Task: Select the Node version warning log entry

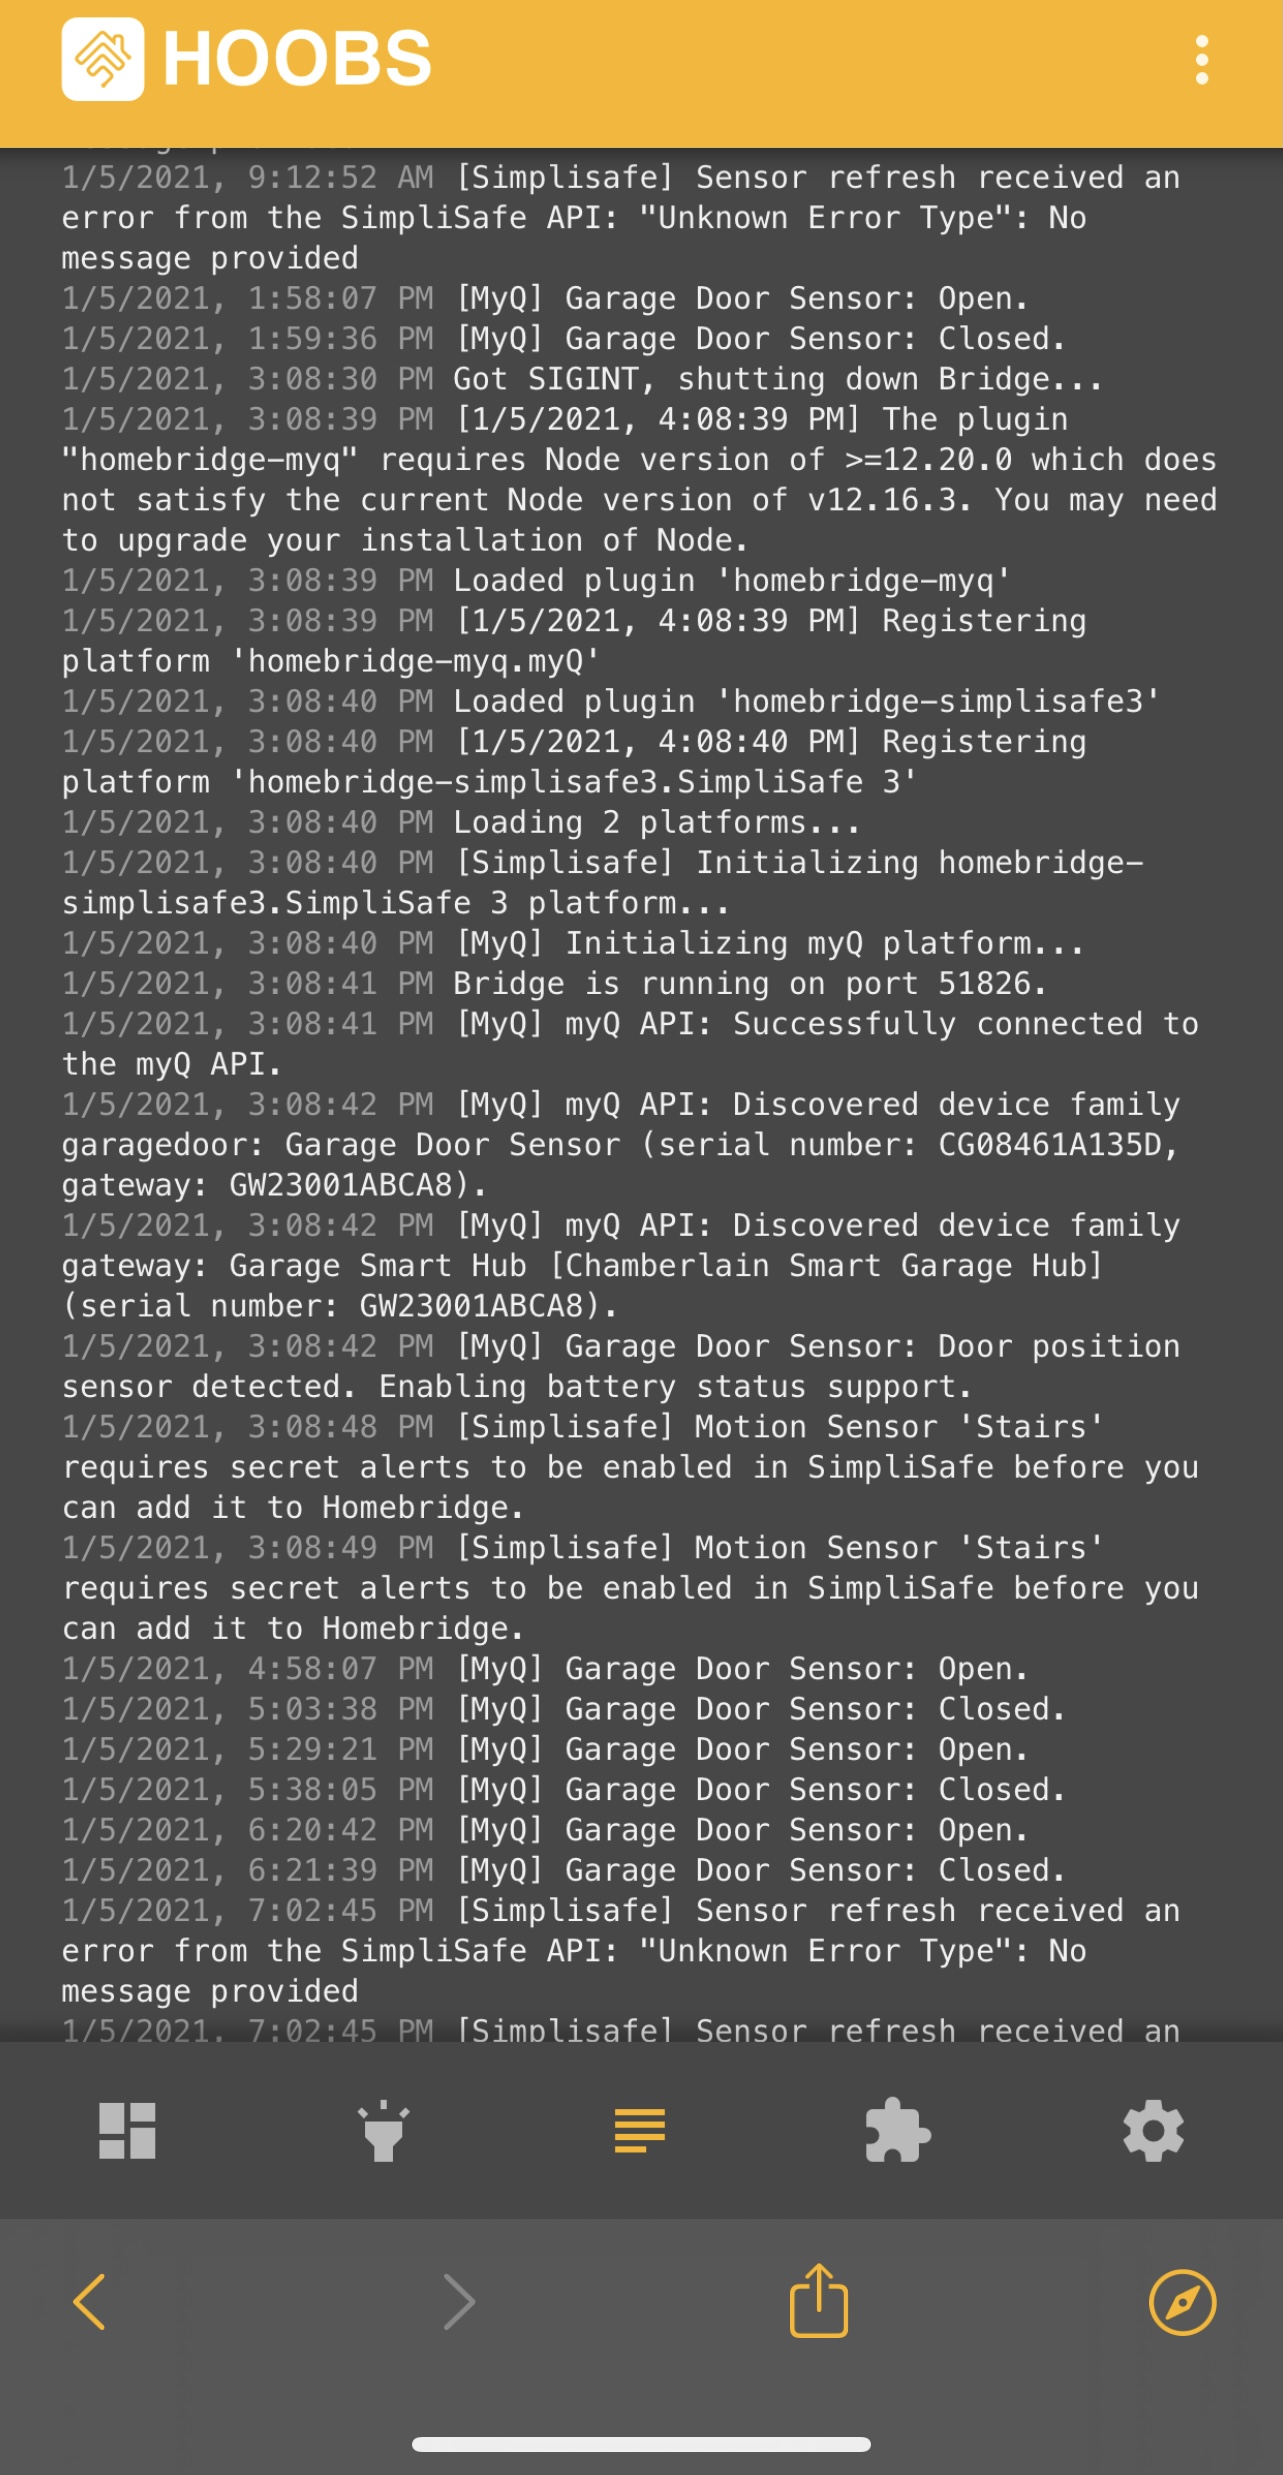Action: coord(640,480)
